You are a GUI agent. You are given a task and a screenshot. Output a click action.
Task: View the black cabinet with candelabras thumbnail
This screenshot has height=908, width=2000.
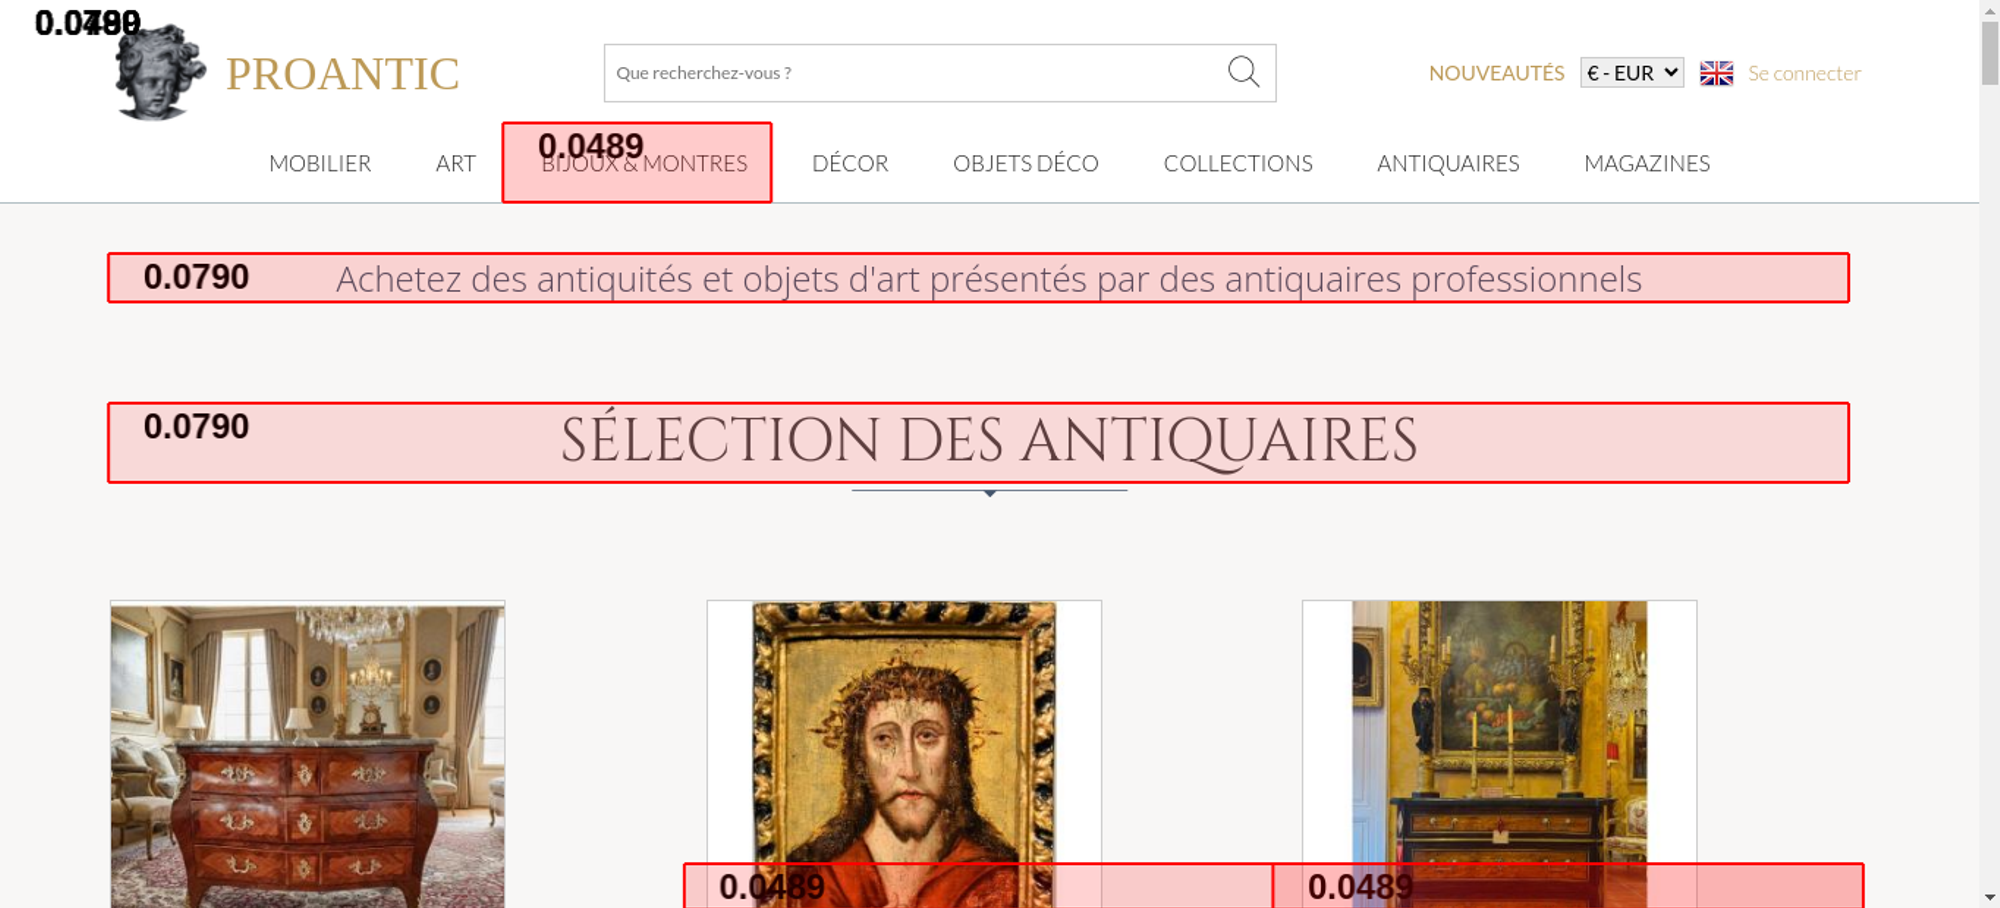tap(1499, 730)
